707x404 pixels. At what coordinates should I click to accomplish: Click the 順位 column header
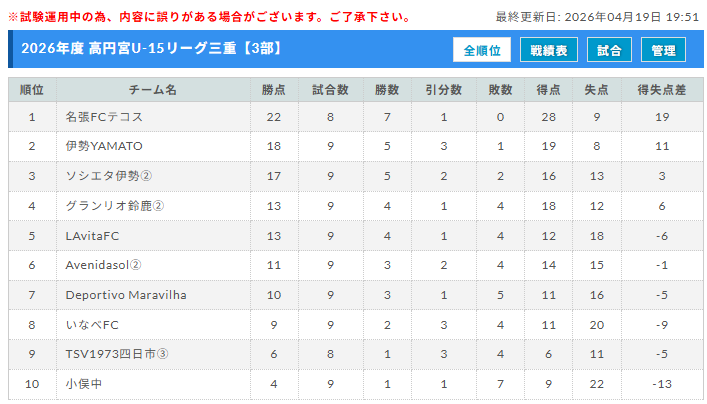(32, 89)
